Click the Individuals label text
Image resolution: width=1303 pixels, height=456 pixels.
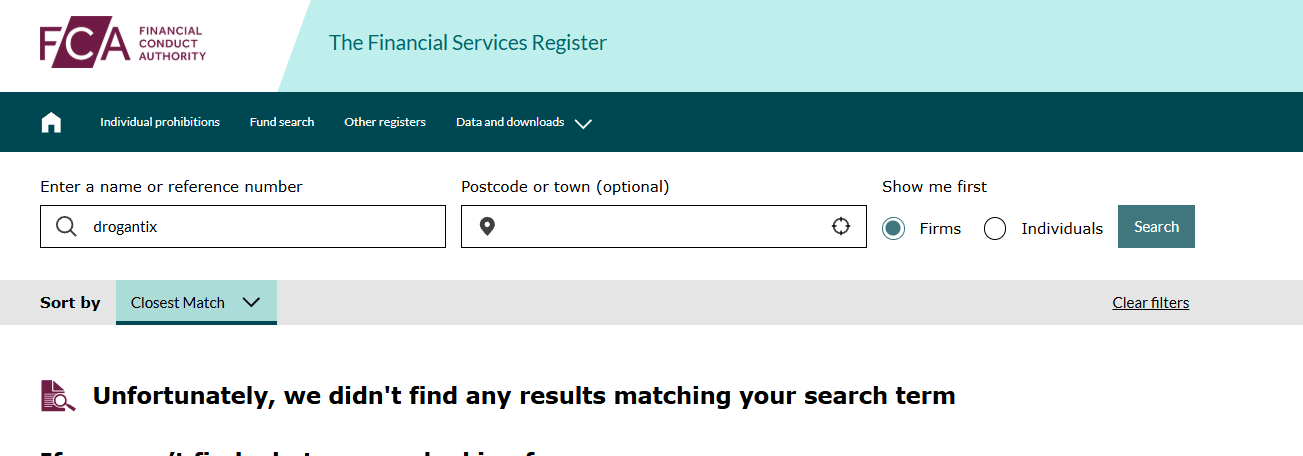[x=1062, y=229]
